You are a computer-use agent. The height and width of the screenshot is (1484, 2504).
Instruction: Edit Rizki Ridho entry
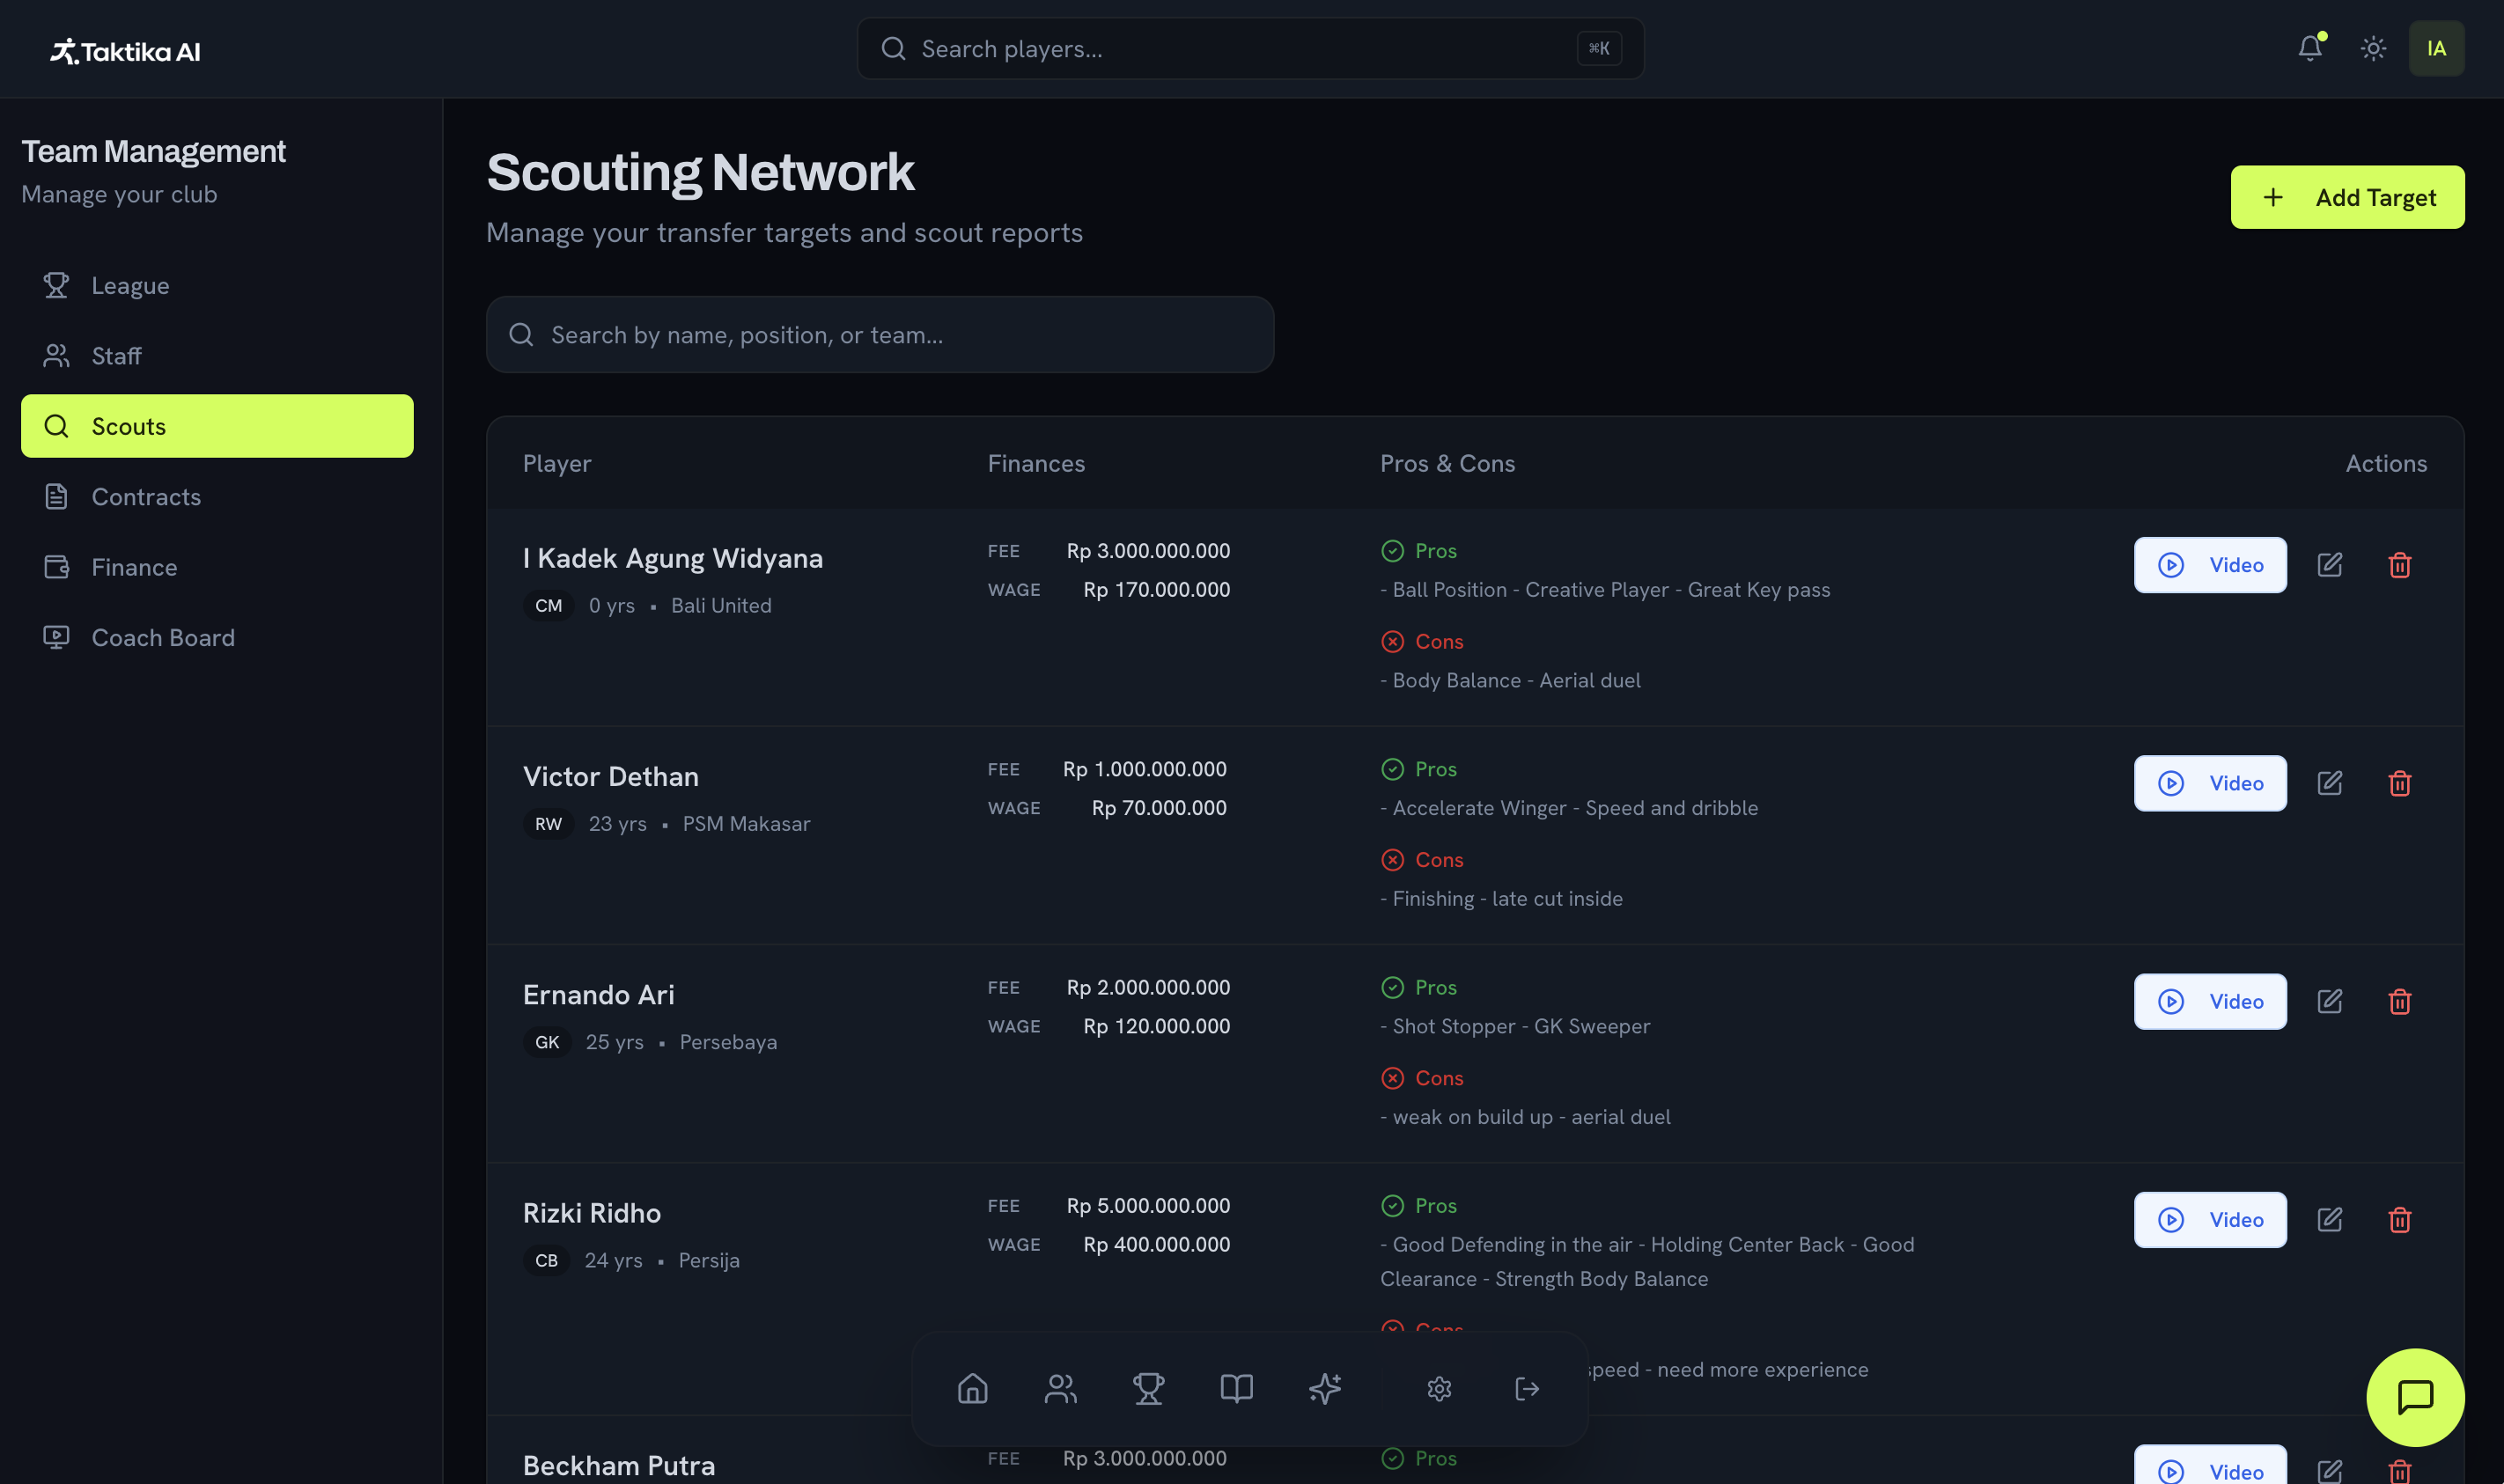(x=2329, y=1220)
